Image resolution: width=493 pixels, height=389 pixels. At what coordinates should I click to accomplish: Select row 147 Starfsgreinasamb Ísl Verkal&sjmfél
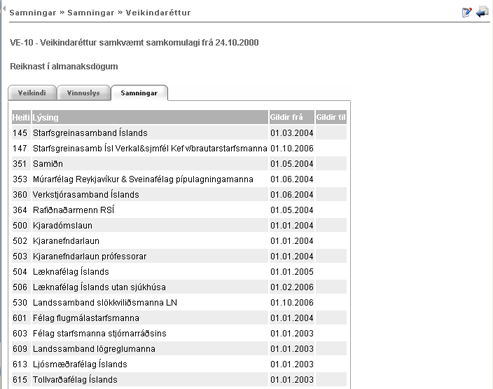pyautogui.click(x=179, y=148)
